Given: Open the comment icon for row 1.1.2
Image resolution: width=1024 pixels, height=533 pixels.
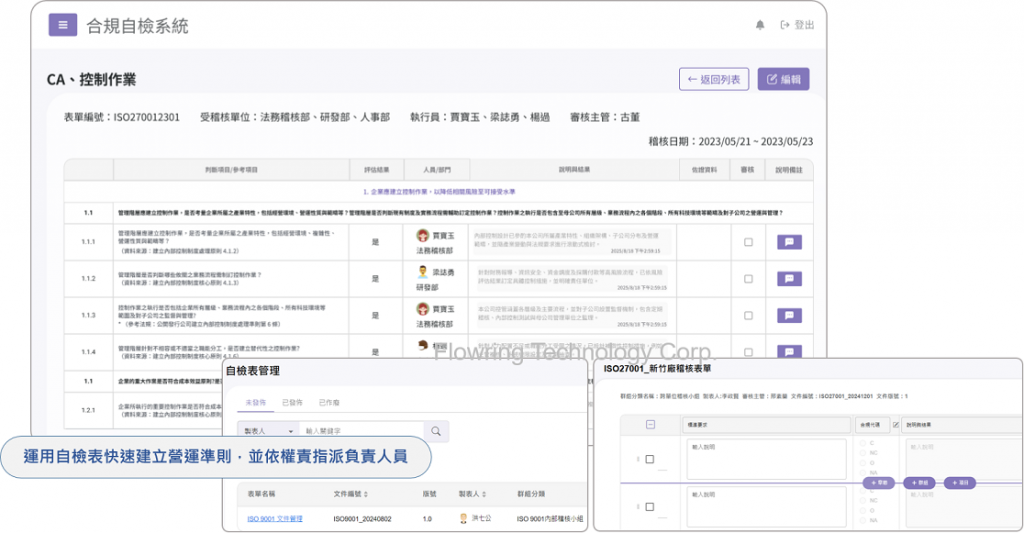Looking at the screenshot, I should 790,278.
